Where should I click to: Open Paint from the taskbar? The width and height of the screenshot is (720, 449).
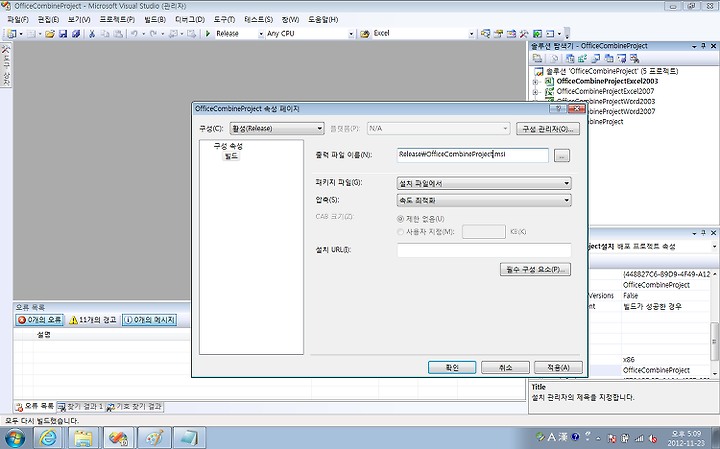154,438
